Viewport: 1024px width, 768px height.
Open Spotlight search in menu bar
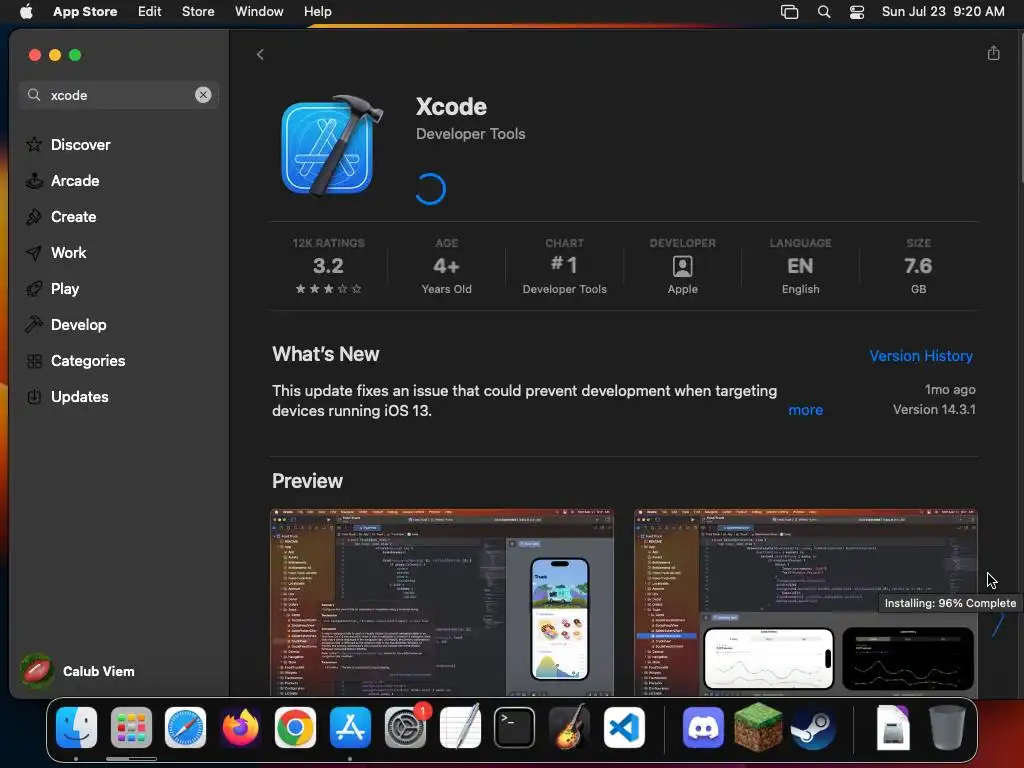[x=824, y=12]
